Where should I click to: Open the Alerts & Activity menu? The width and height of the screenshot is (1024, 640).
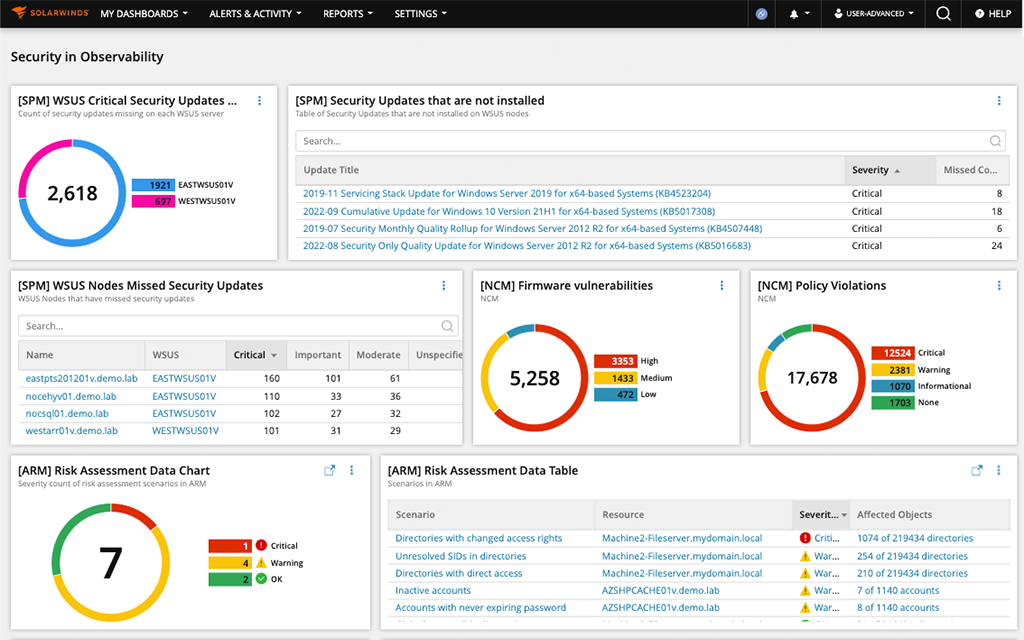255,14
